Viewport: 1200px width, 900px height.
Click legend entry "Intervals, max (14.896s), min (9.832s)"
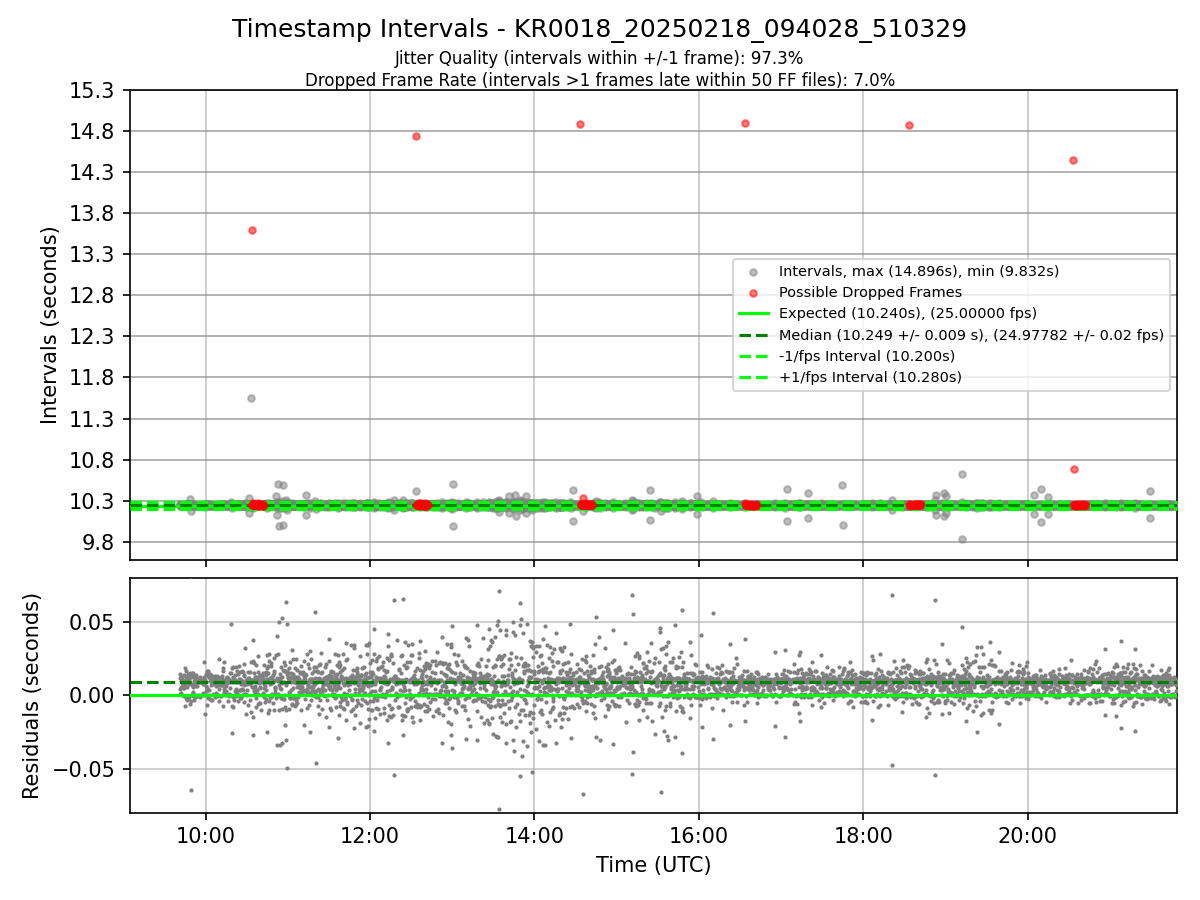click(918, 271)
